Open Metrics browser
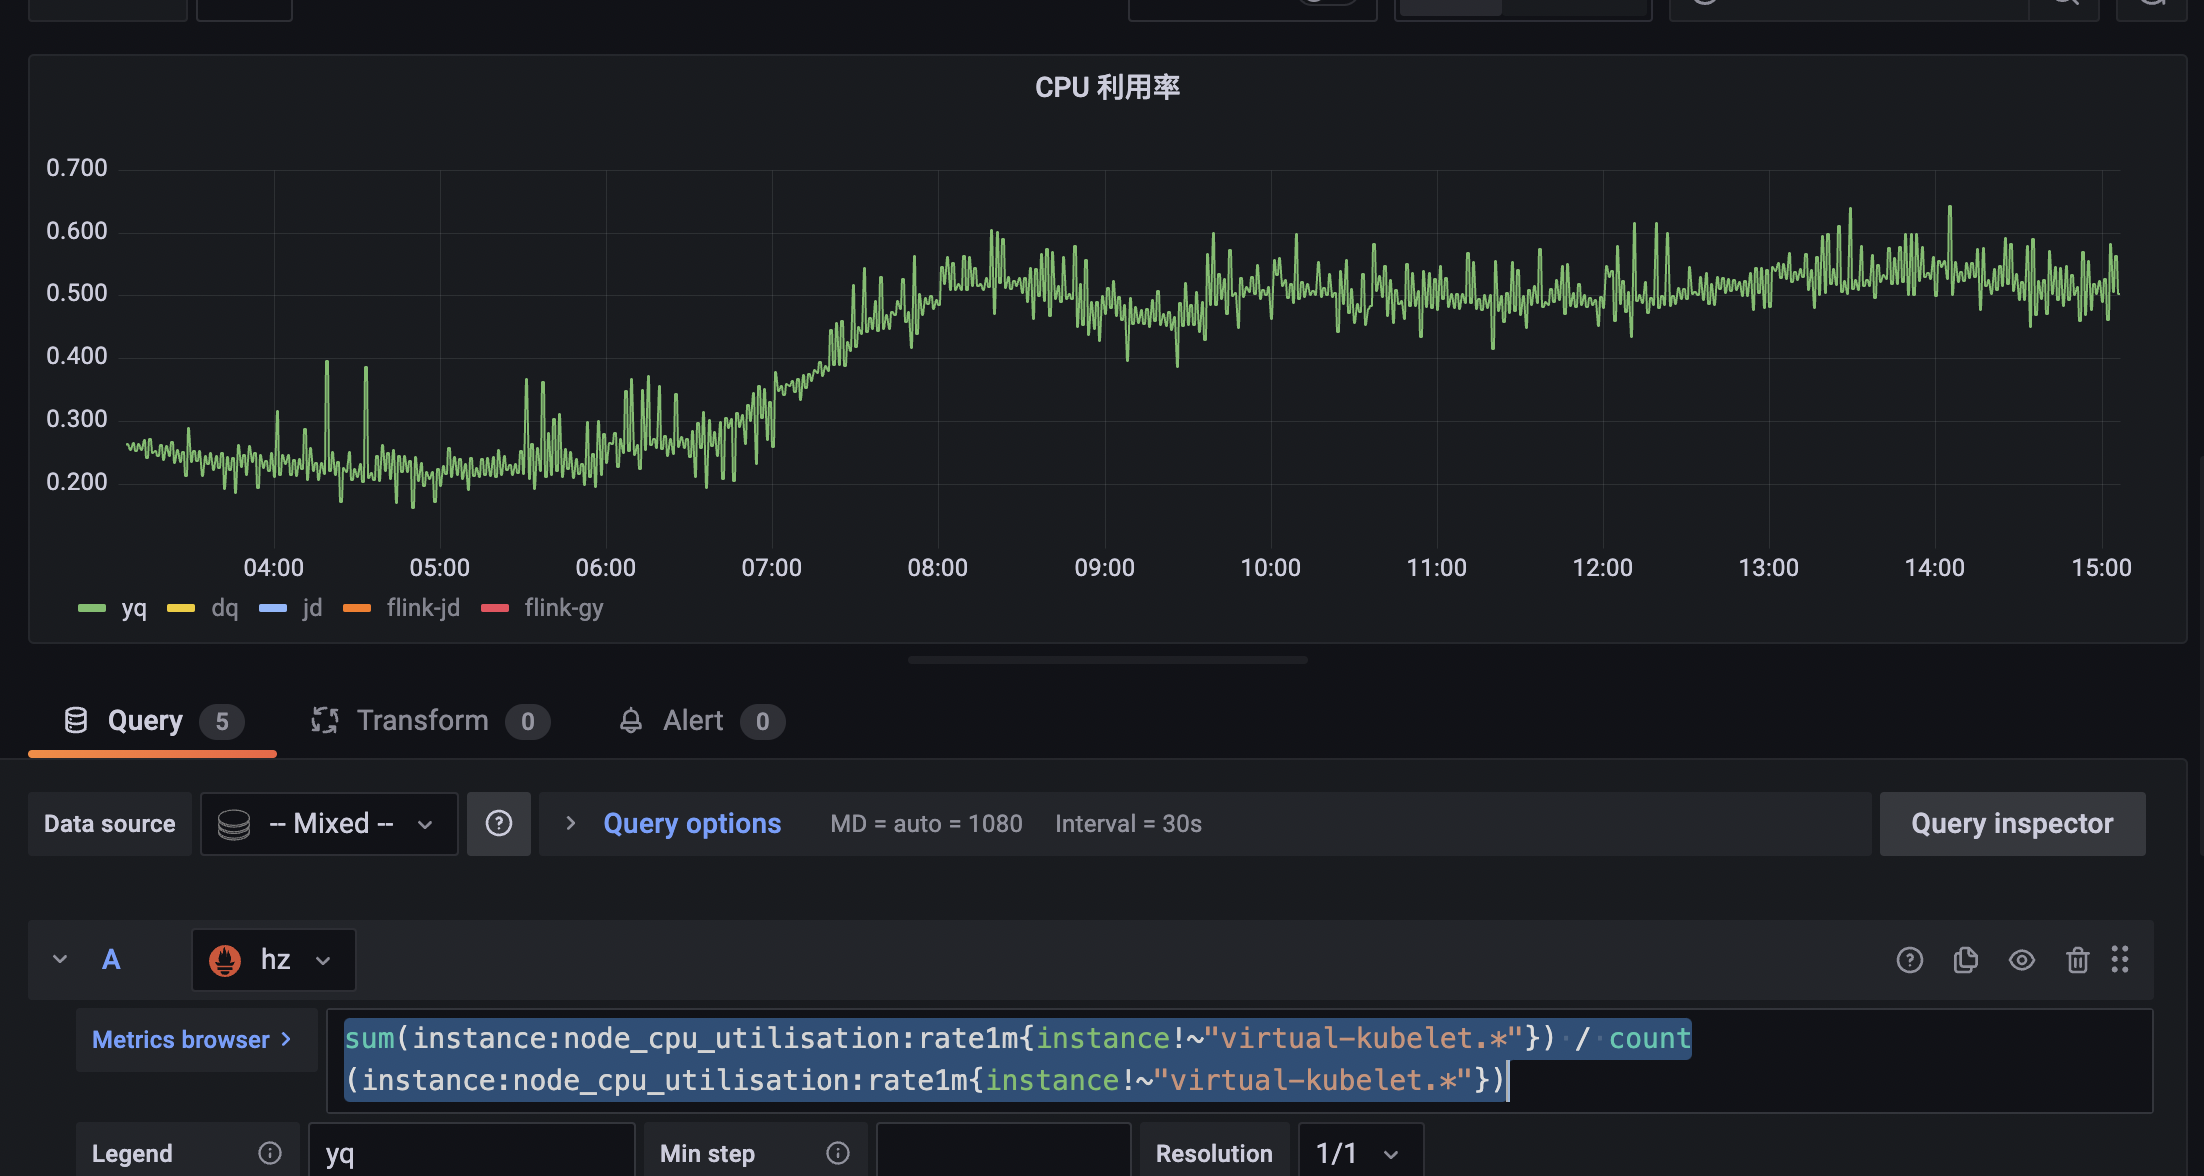This screenshot has height=1176, width=2204. tap(192, 1040)
